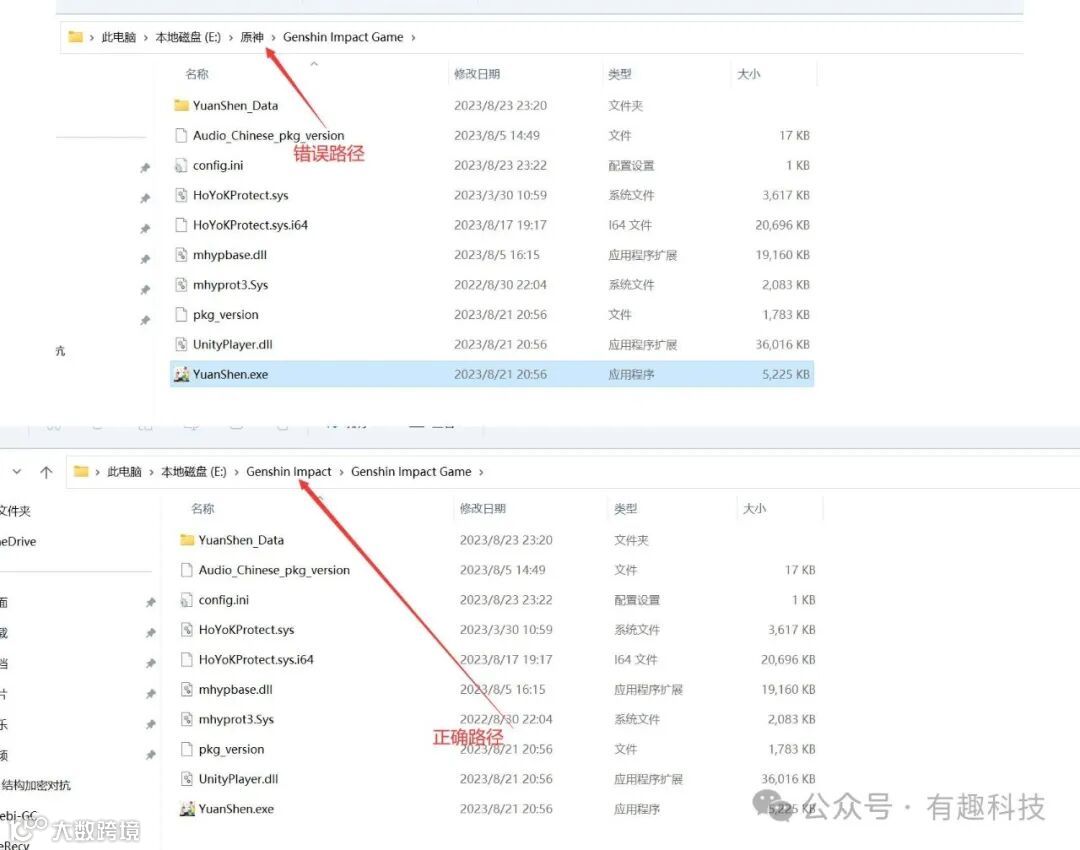Image resolution: width=1080 pixels, height=850 pixels.
Task: Select config.ini name in 原神 path window
Action: [218, 165]
